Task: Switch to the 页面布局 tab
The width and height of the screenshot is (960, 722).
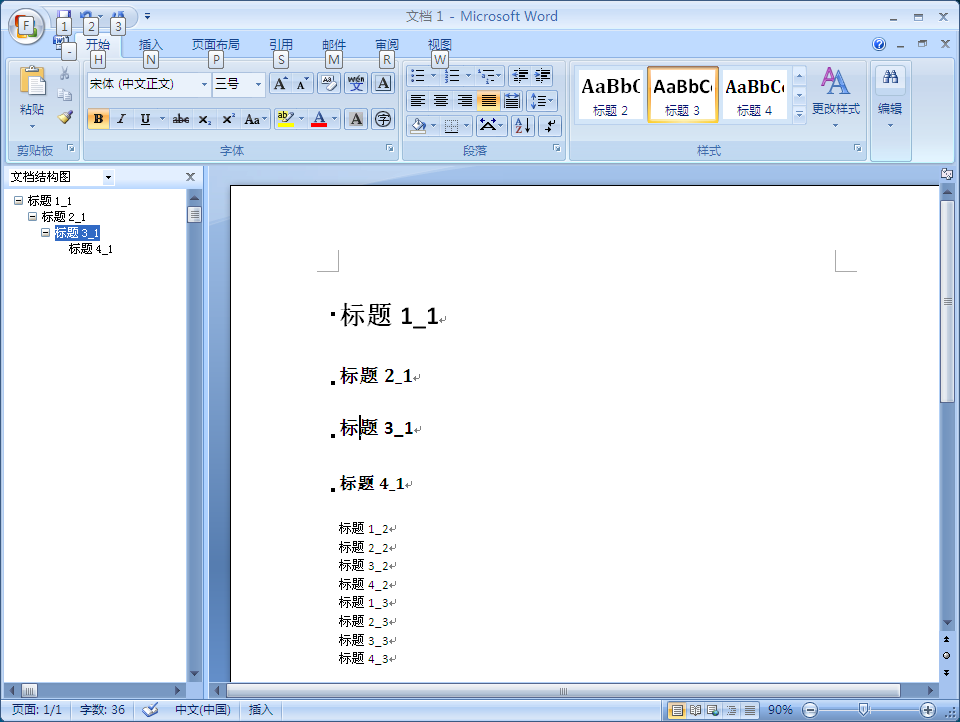Action: click(216, 45)
